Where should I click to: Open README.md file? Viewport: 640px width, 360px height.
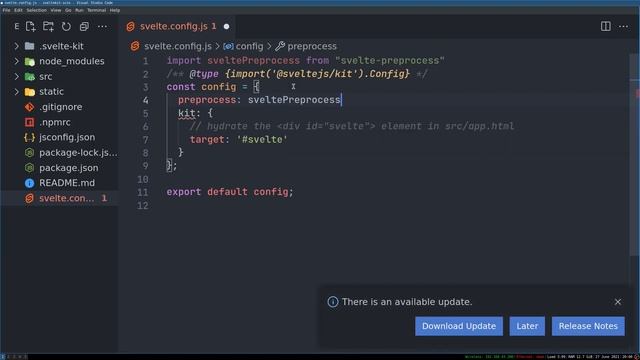67,183
